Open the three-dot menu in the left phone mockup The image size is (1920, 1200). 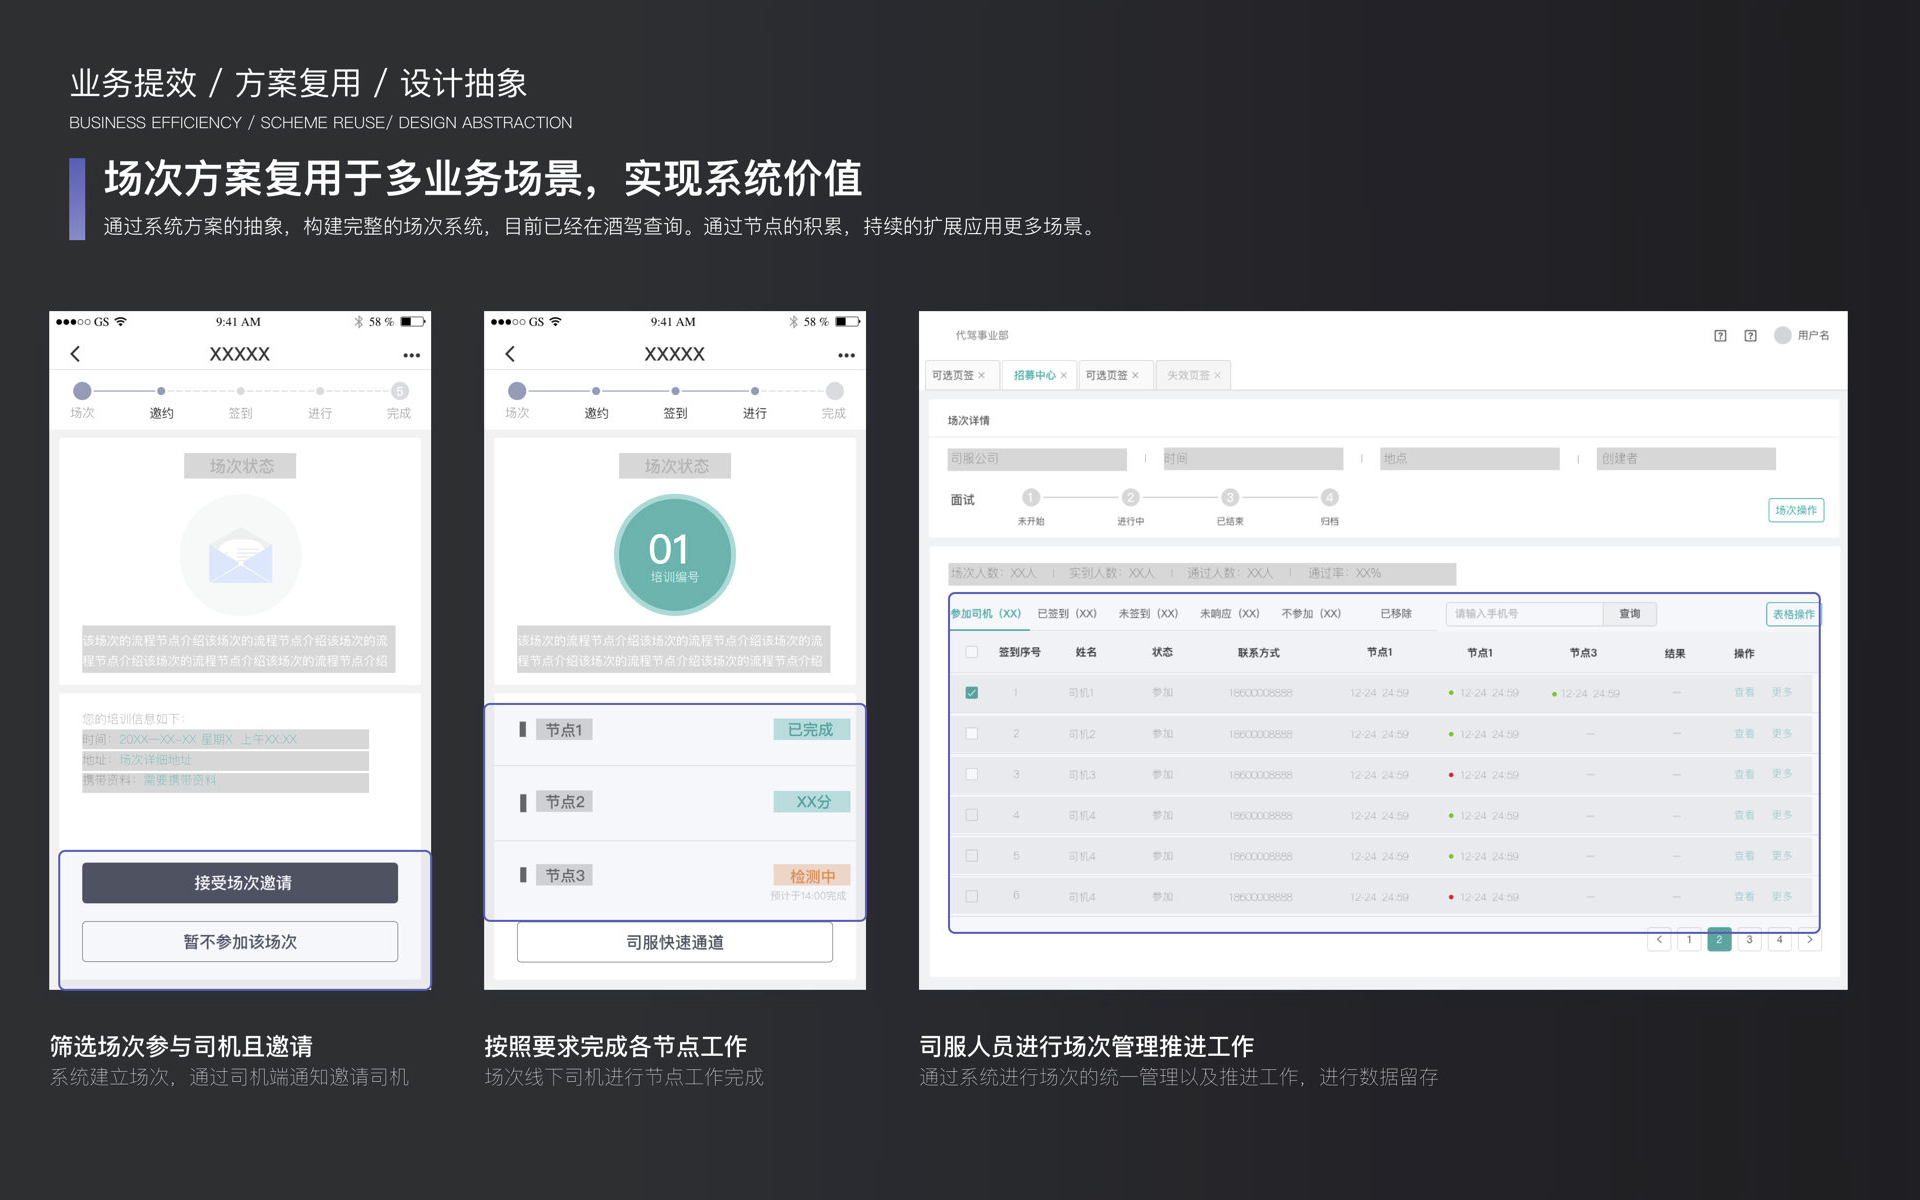pos(411,355)
